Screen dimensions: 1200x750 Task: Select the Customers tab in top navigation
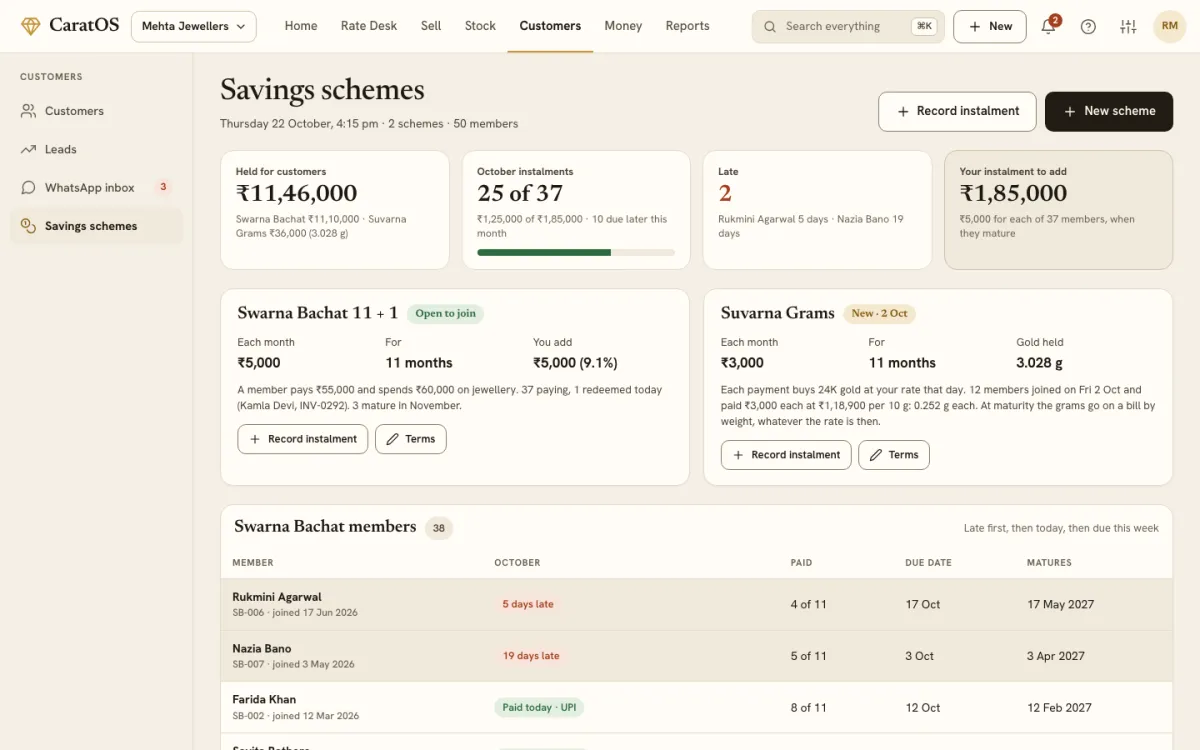550,26
